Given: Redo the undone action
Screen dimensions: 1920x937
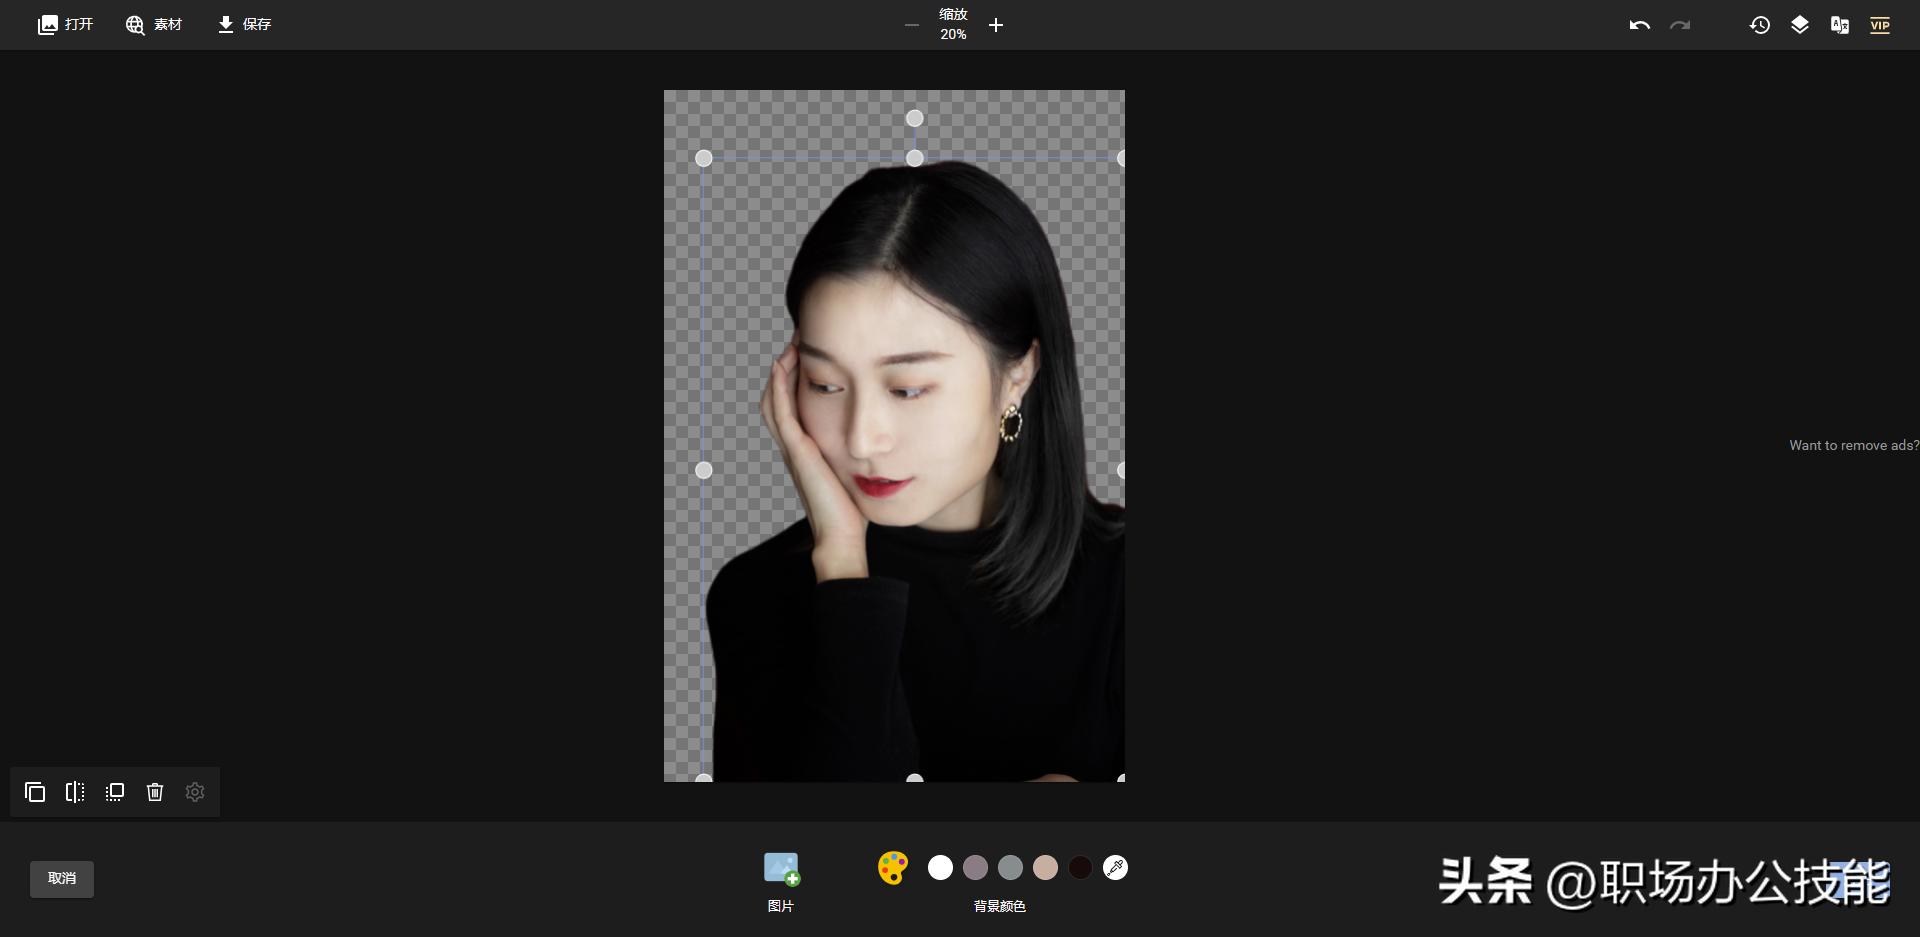Looking at the screenshot, I should click(x=1680, y=24).
